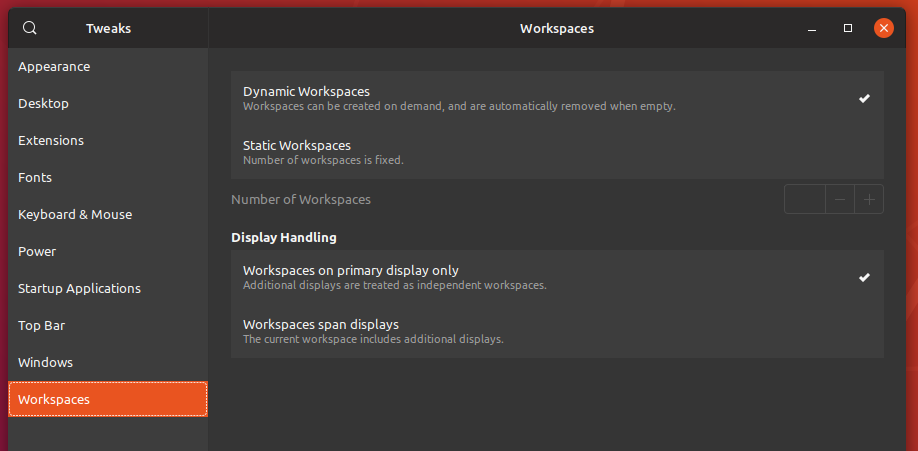Click 'The current workspace includes additional displays.' text
Viewport: 918px width, 451px height.
373,339
